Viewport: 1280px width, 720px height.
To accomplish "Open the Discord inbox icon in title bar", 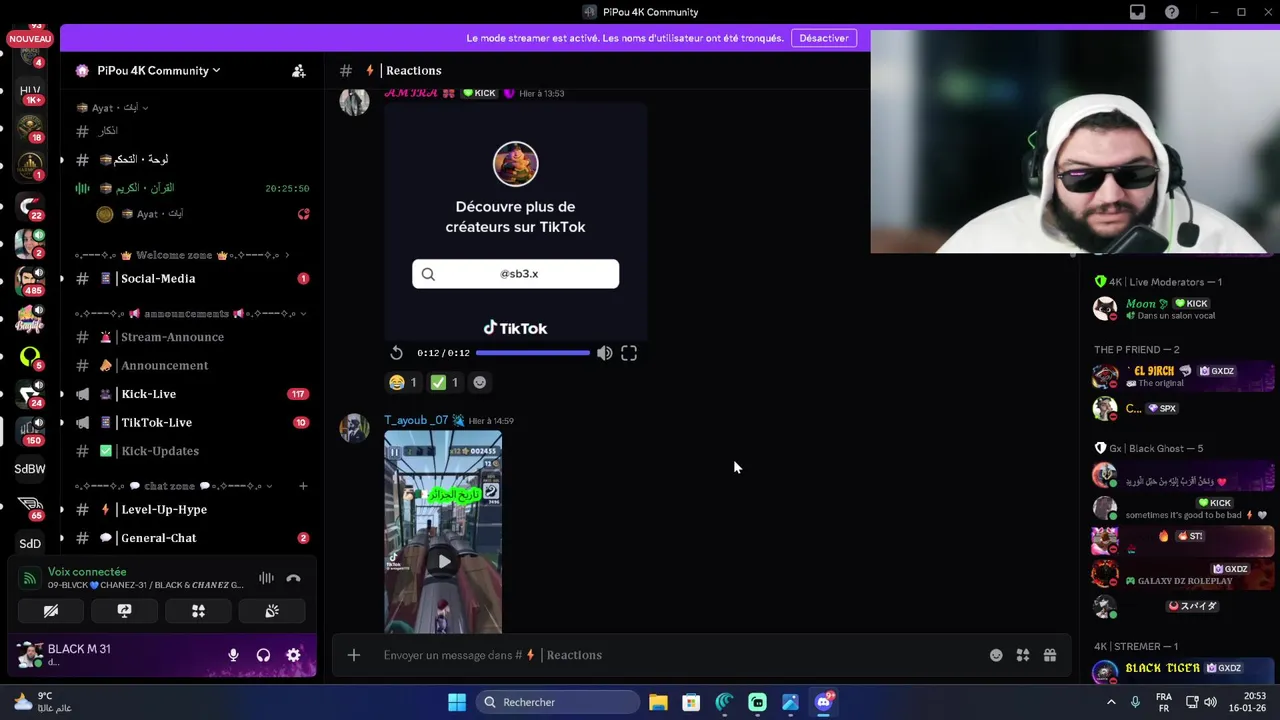I will [1137, 12].
